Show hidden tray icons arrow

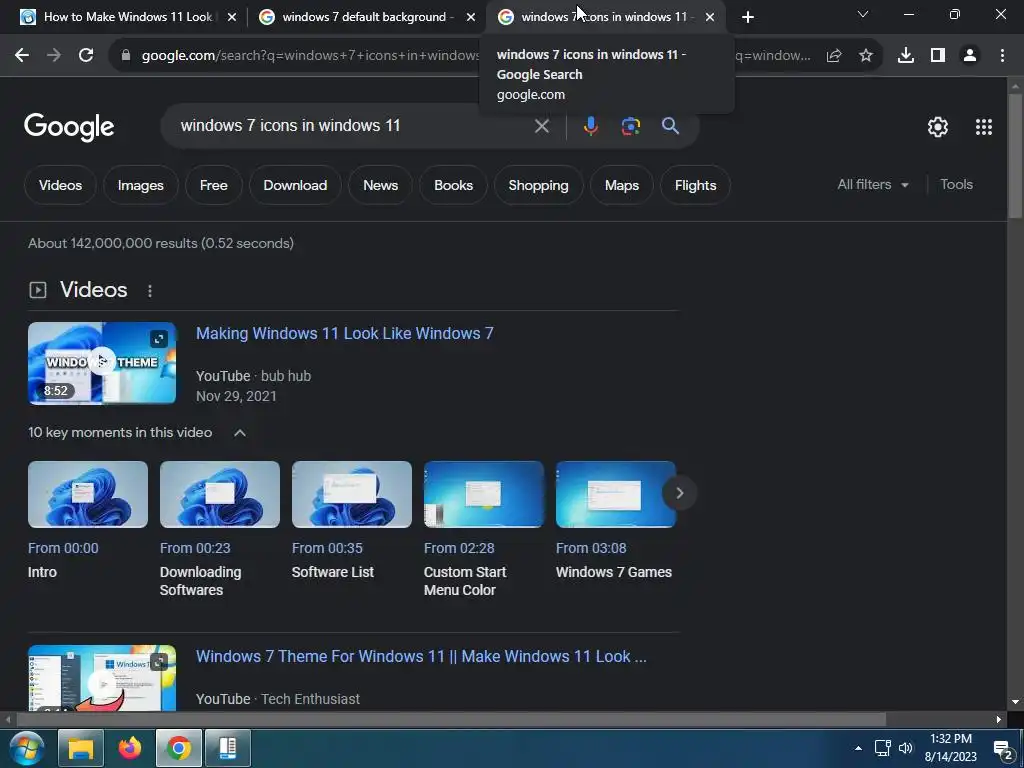tap(858, 748)
